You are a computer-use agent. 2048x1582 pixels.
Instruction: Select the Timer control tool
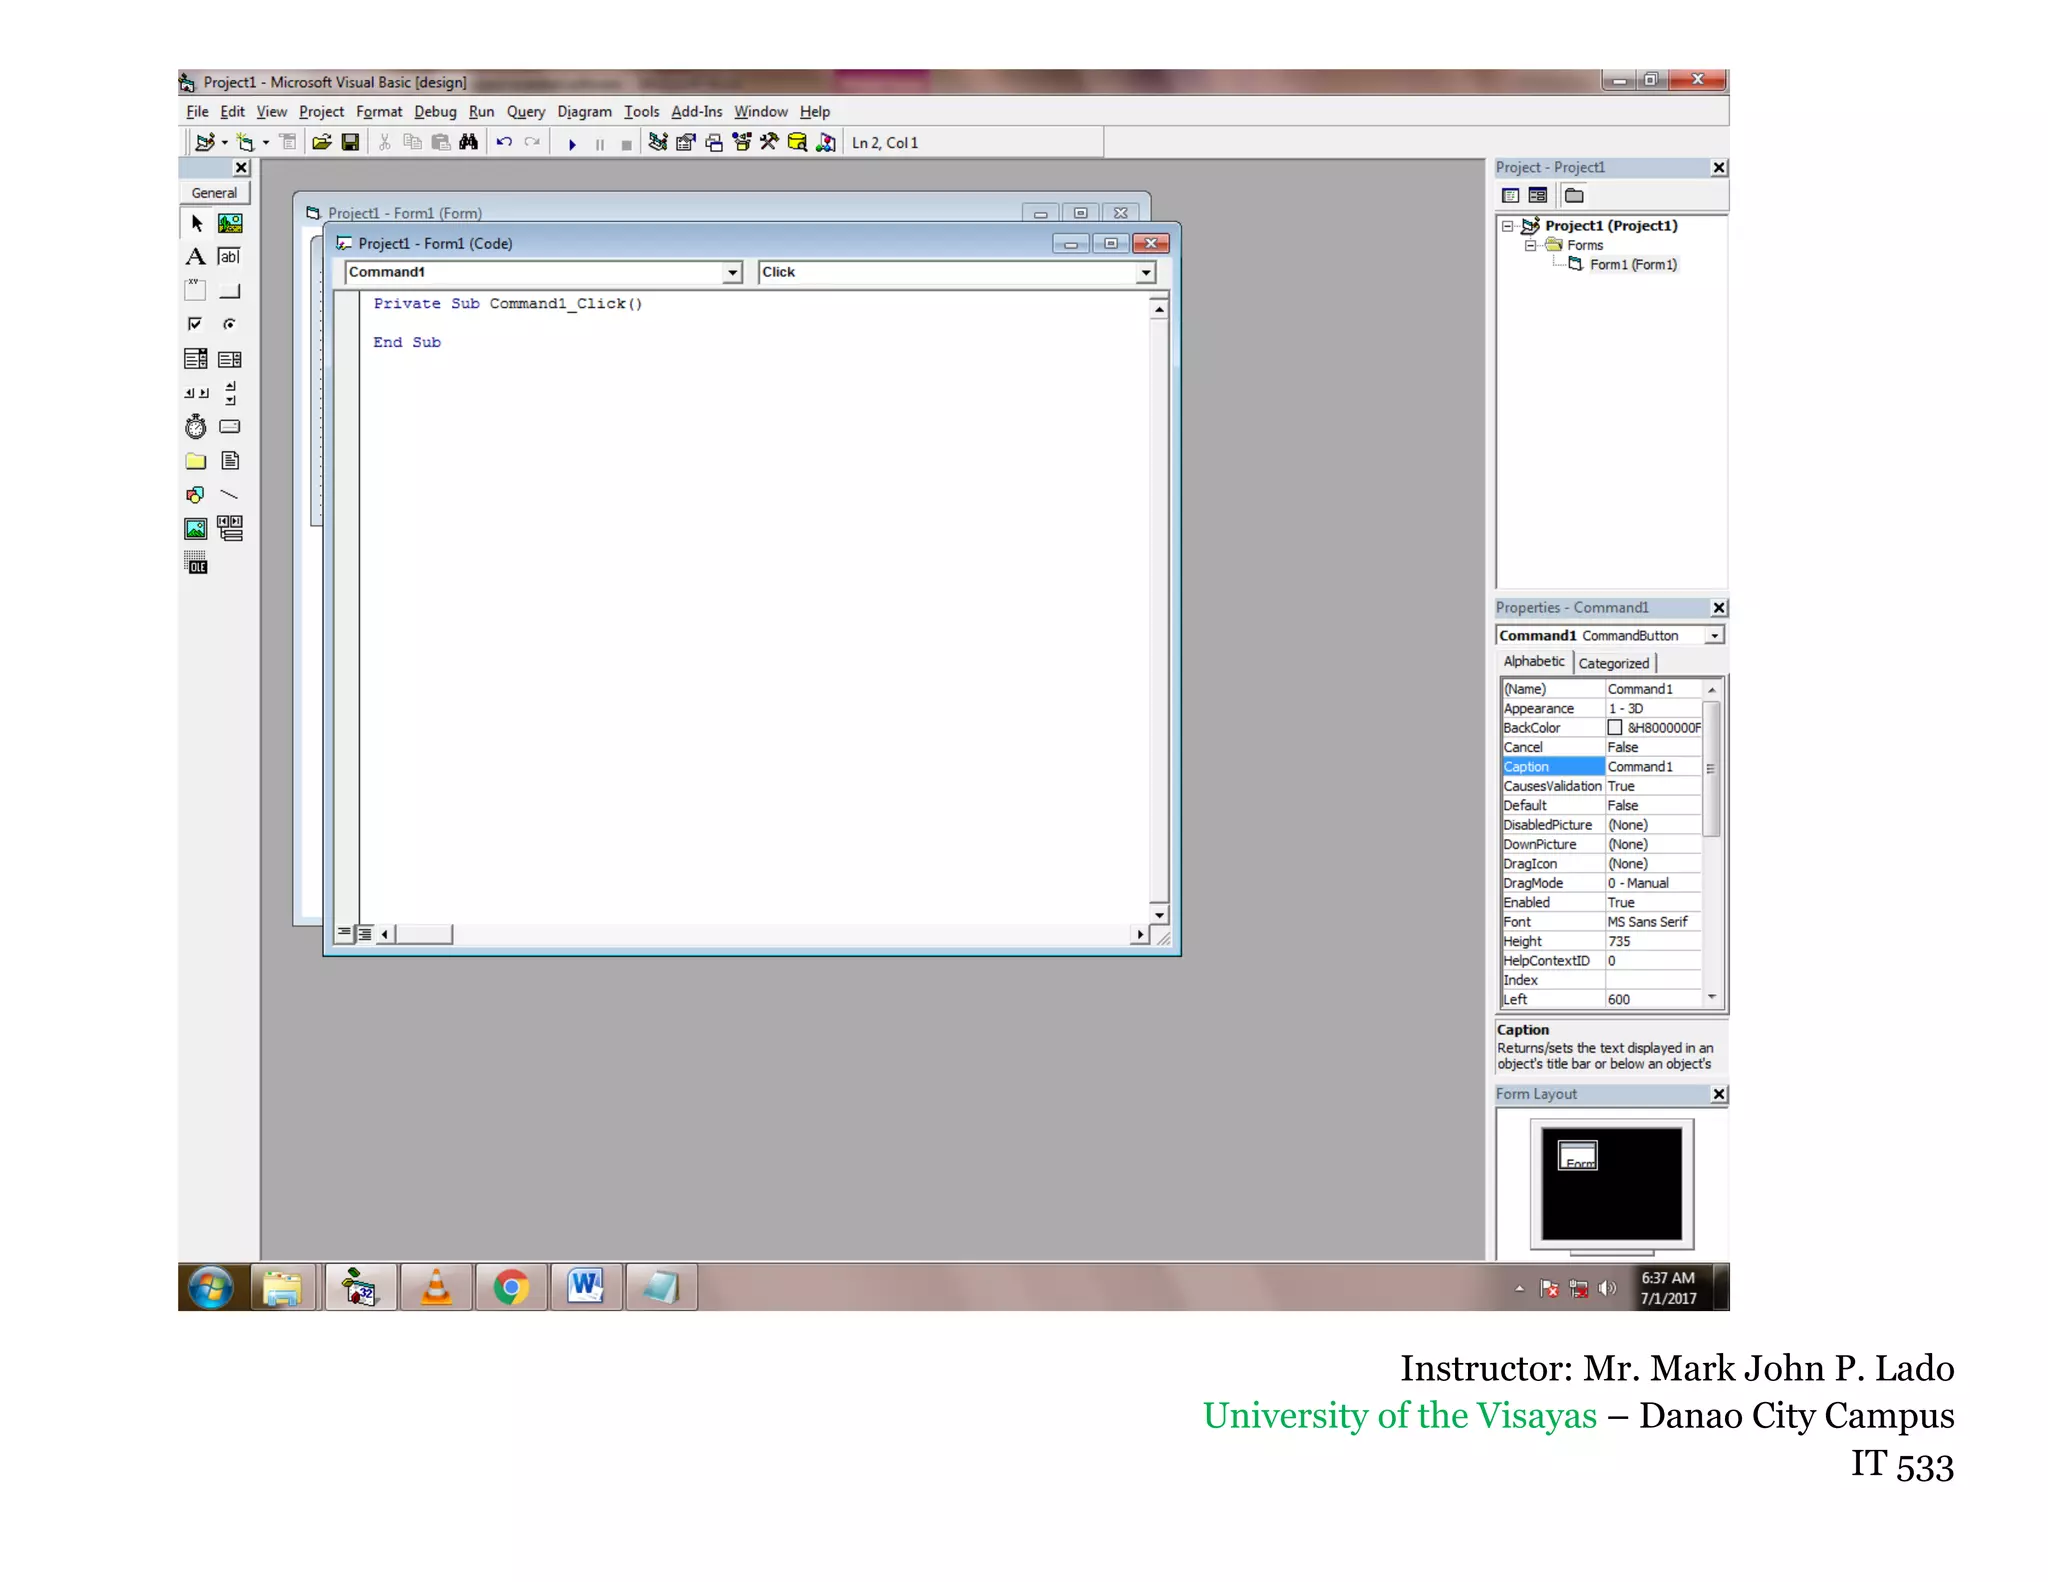click(x=196, y=427)
